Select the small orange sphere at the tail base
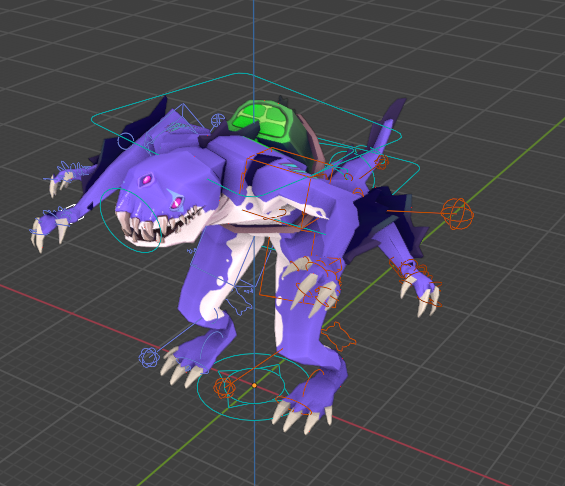This screenshot has height=486, width=565. click(381, 162)
